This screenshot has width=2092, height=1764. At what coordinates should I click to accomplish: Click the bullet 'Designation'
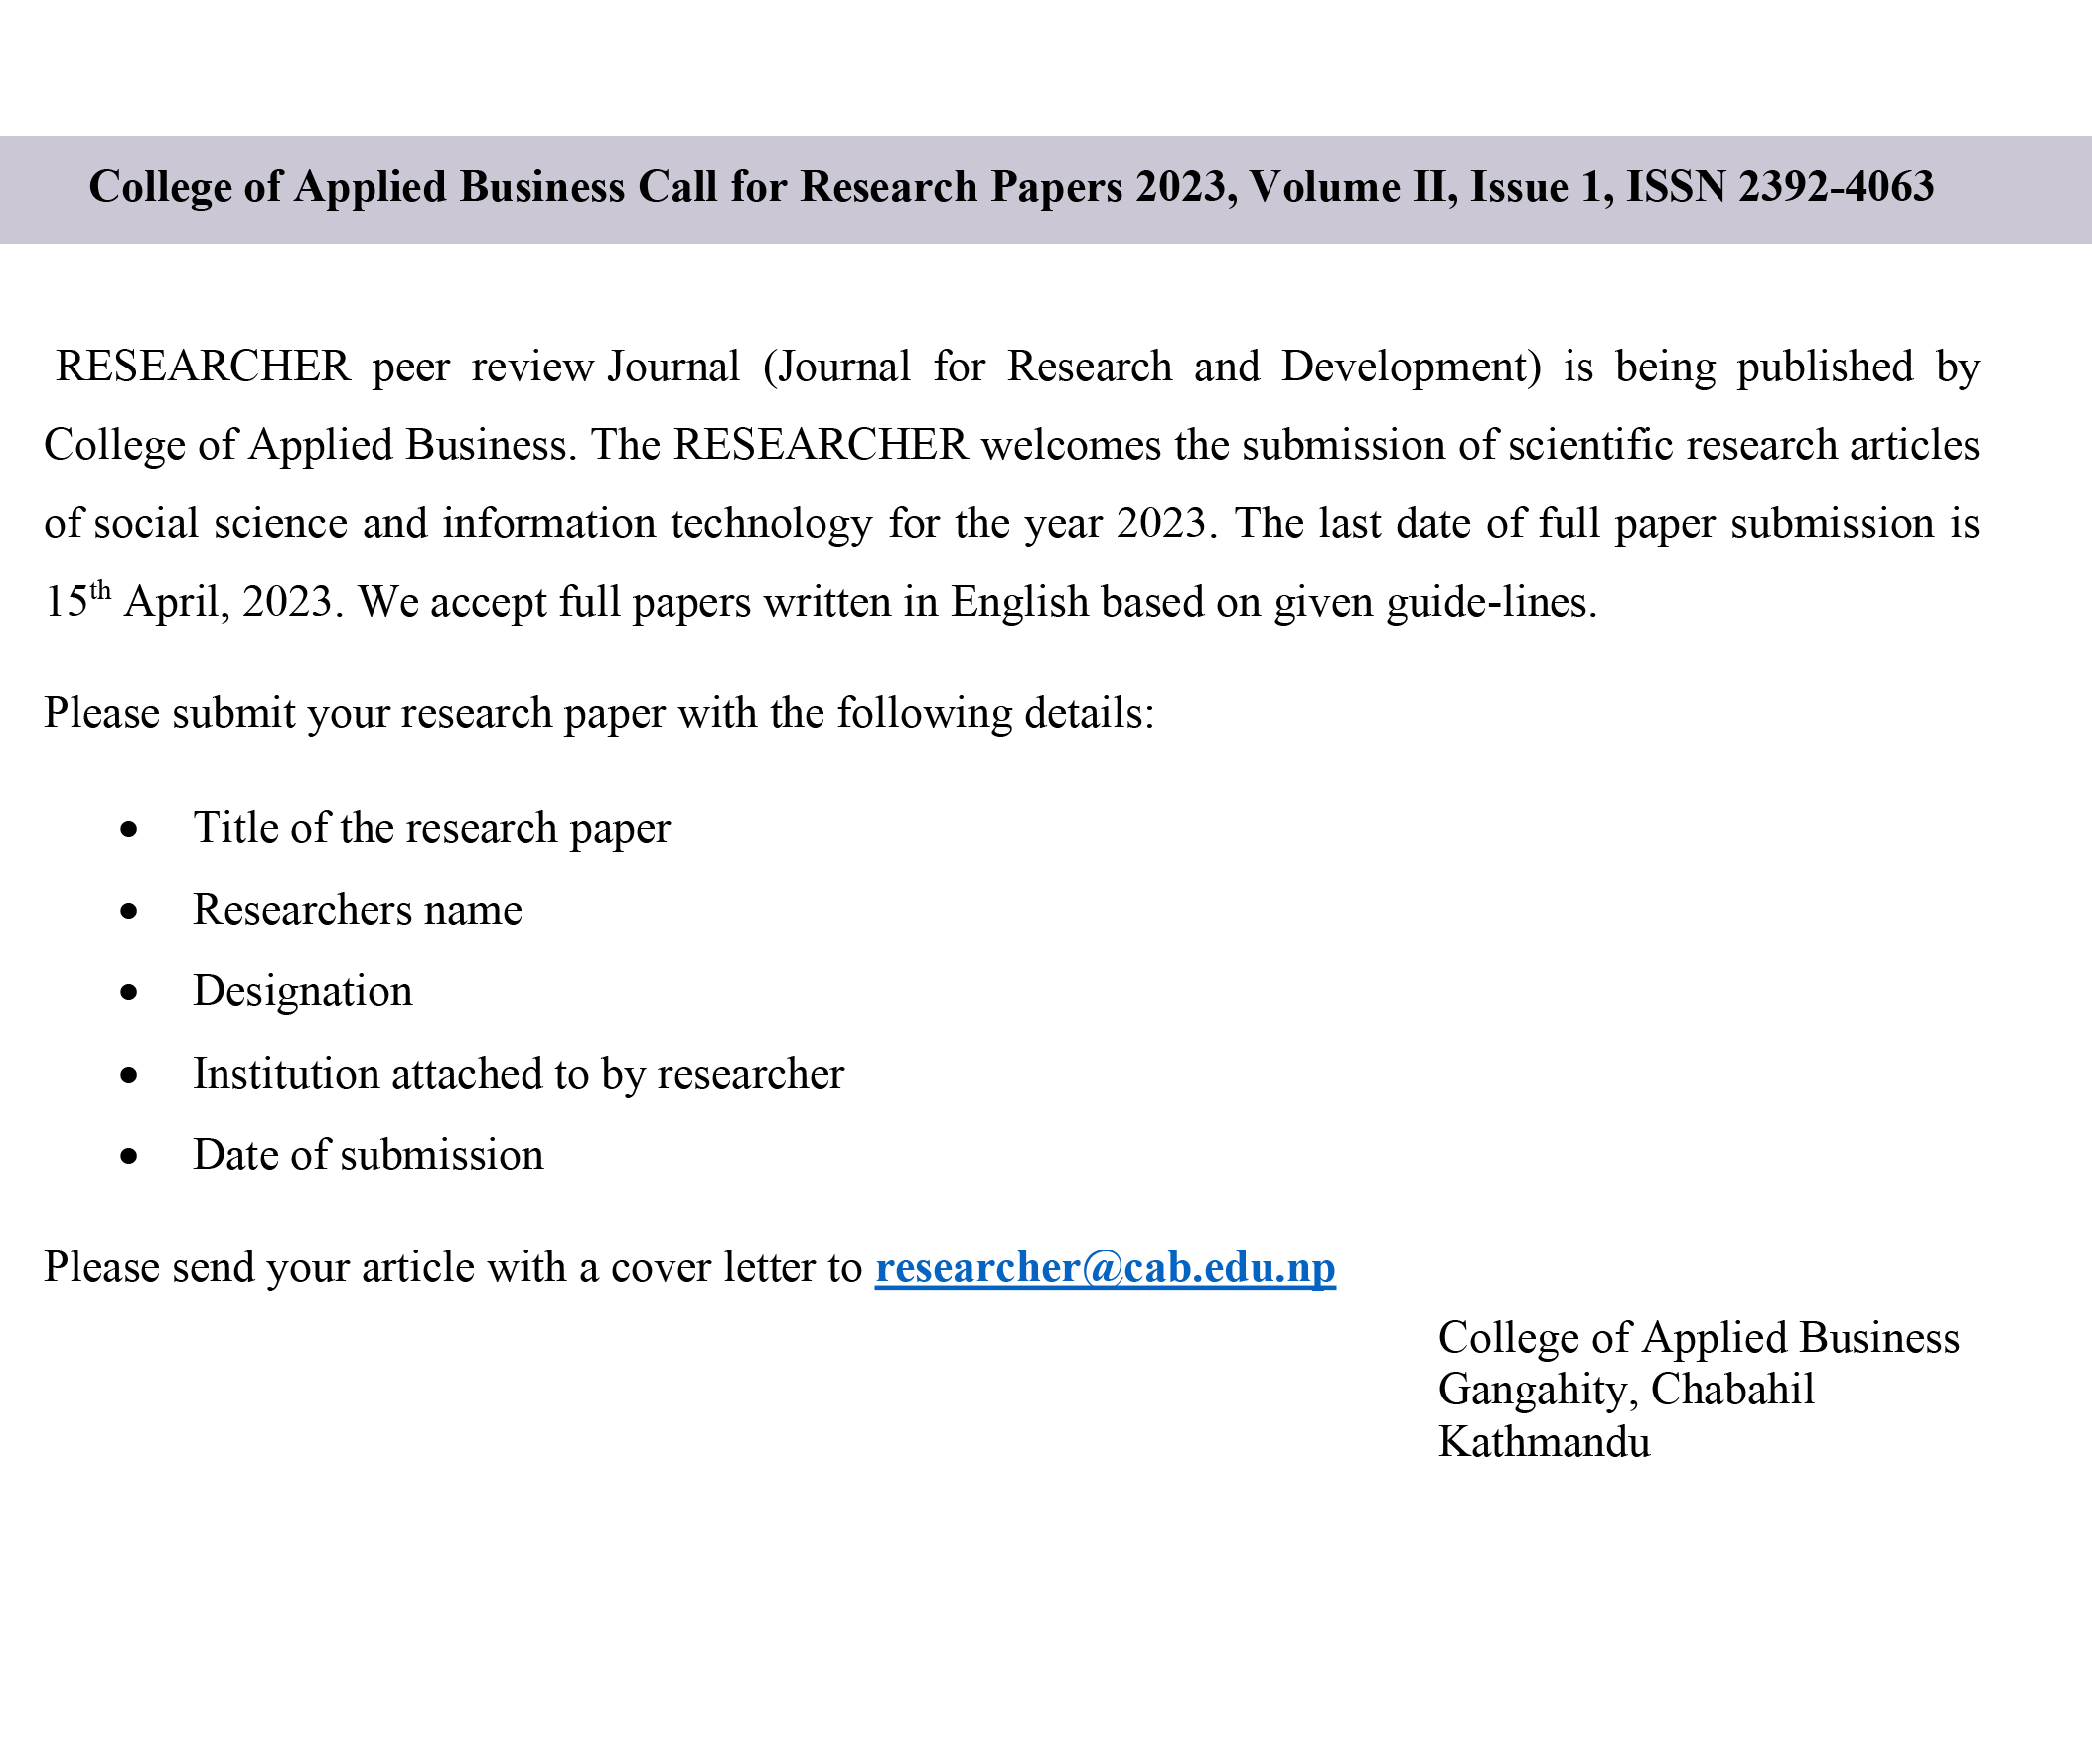pos(302,992)
